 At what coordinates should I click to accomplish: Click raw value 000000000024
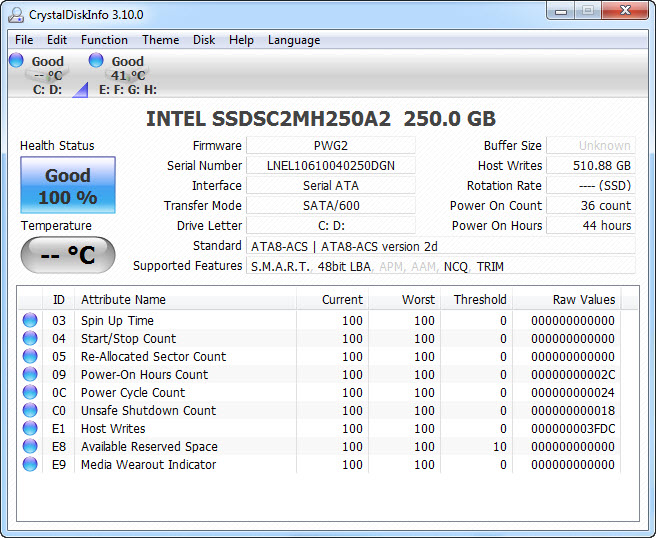tap(573, 392)
